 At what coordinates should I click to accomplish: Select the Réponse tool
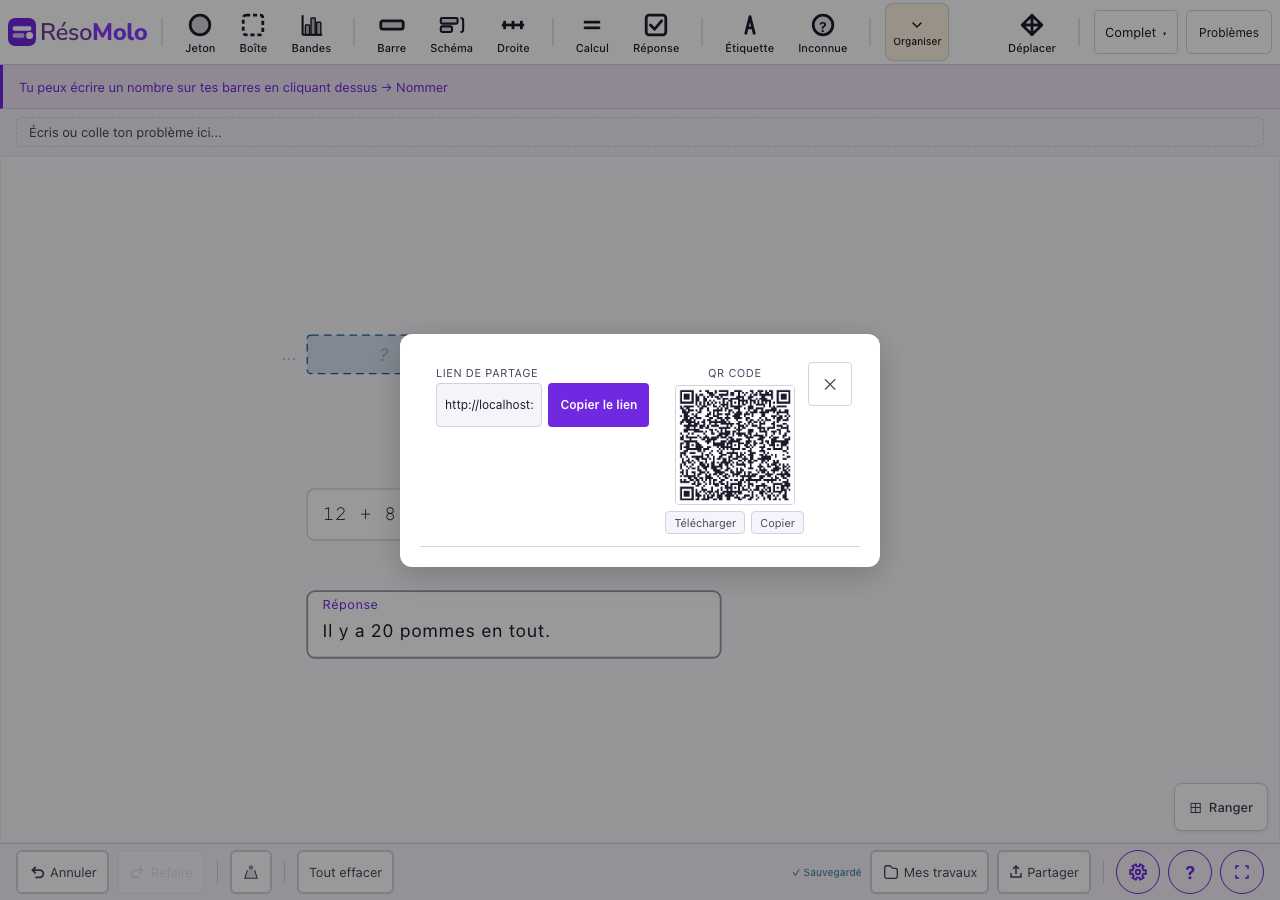(656, 33)
